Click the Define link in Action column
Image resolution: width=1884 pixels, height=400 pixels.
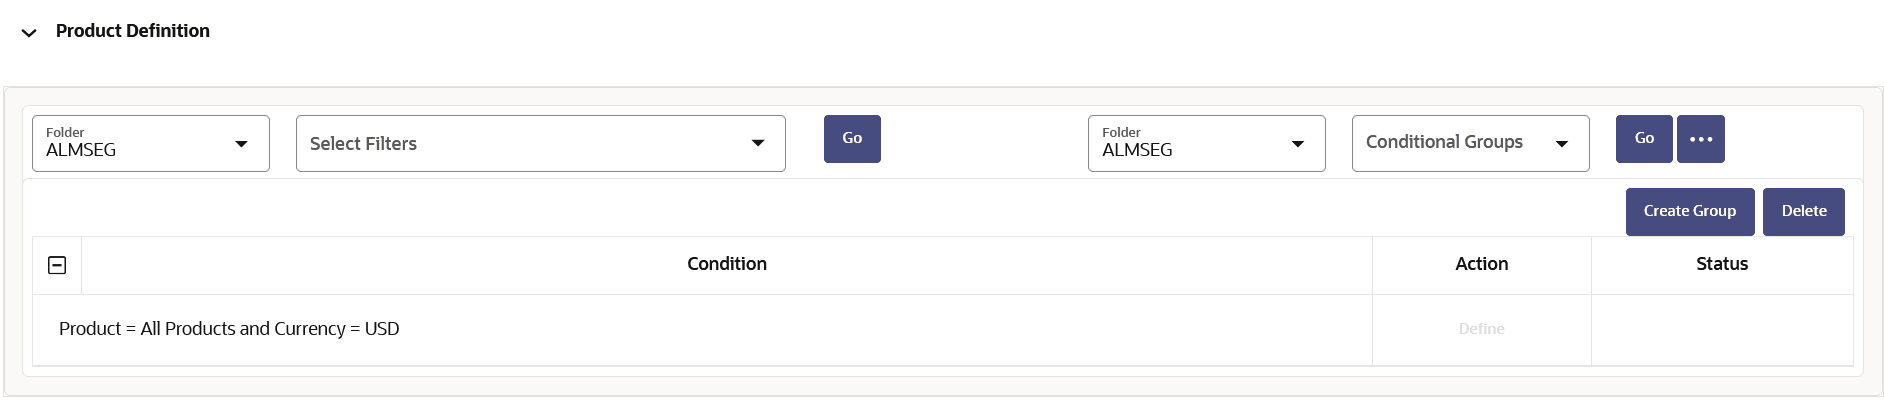1482,329
